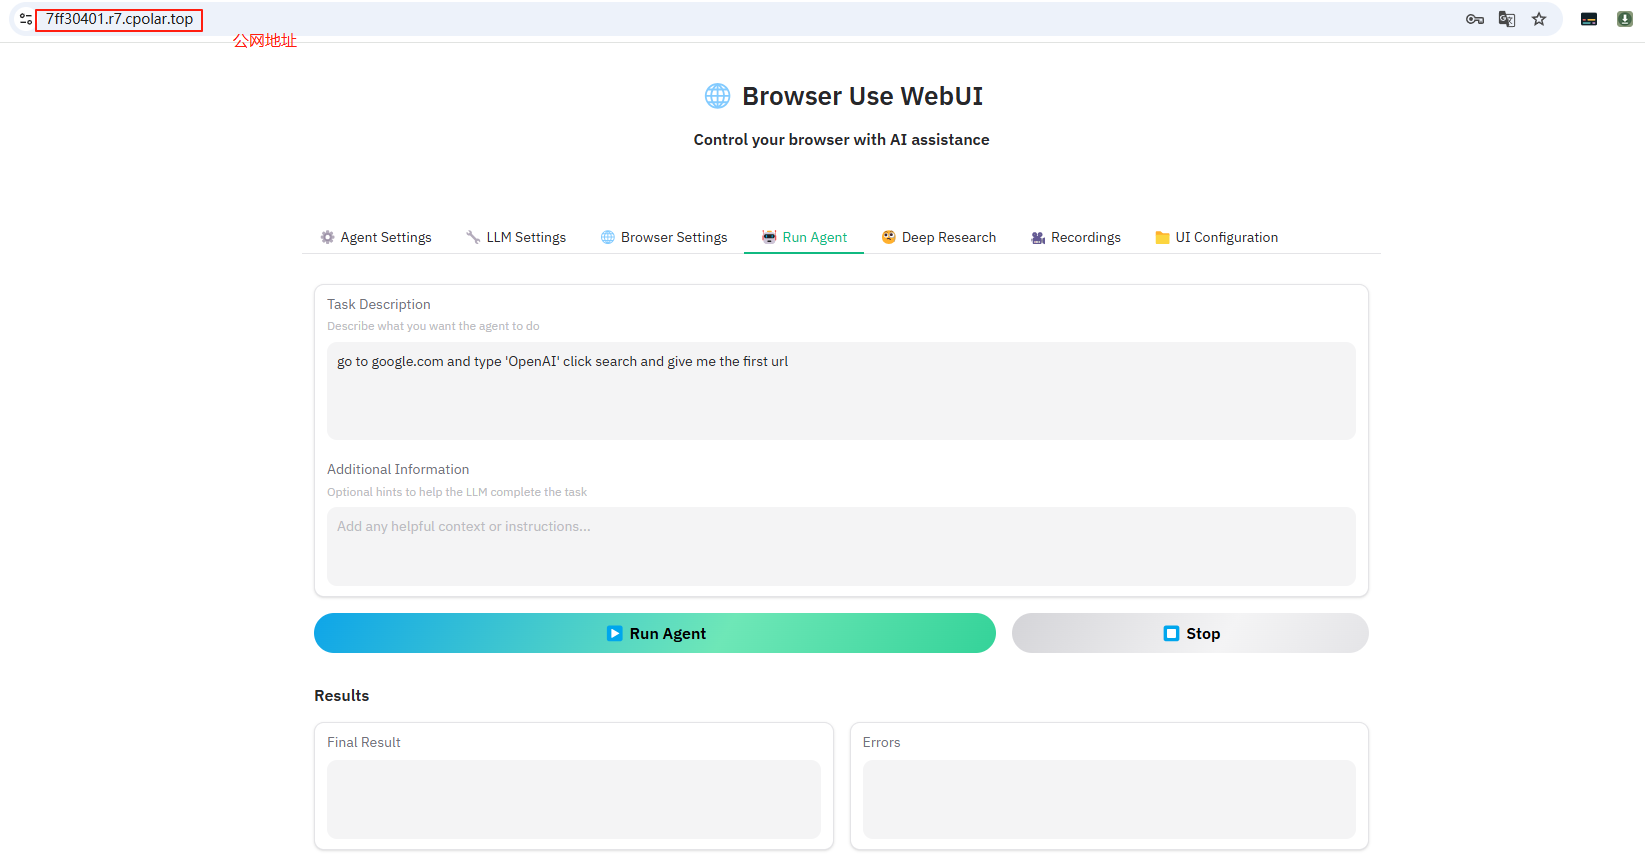Click the gear icon on Agent Settings tab
Image resolution: width=1645 pixels, height=864 pixels.
coord(327,237)
